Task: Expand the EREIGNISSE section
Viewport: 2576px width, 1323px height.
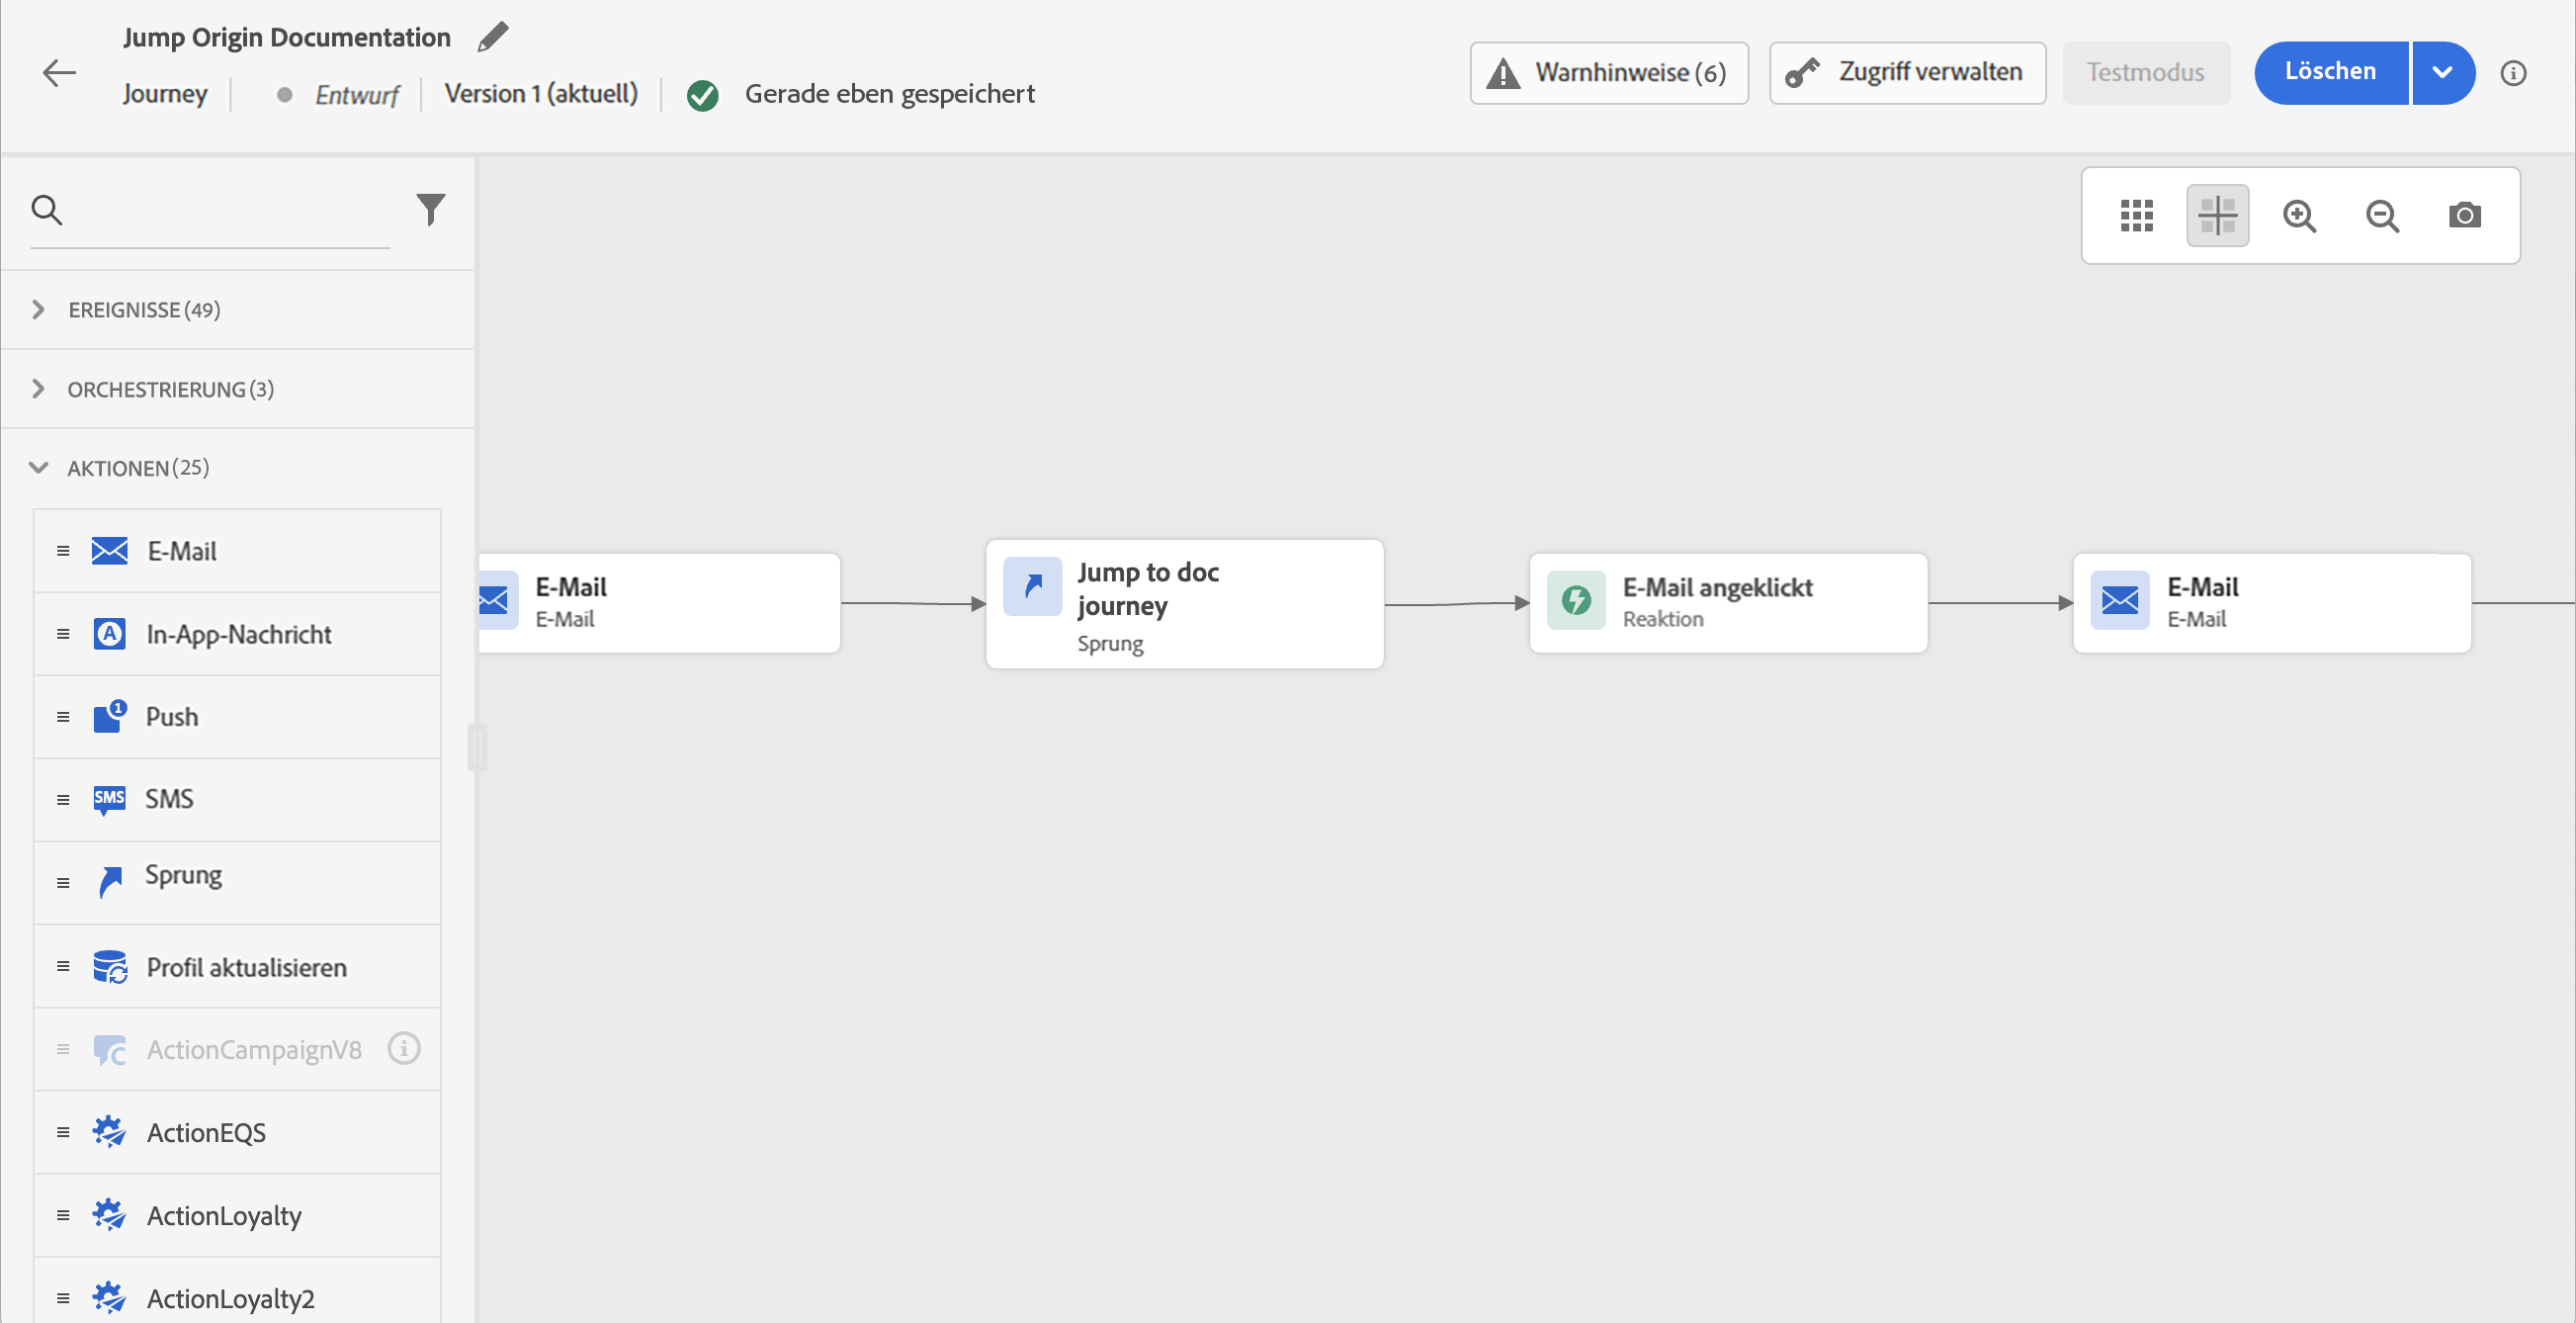Action: pos(38,309)
